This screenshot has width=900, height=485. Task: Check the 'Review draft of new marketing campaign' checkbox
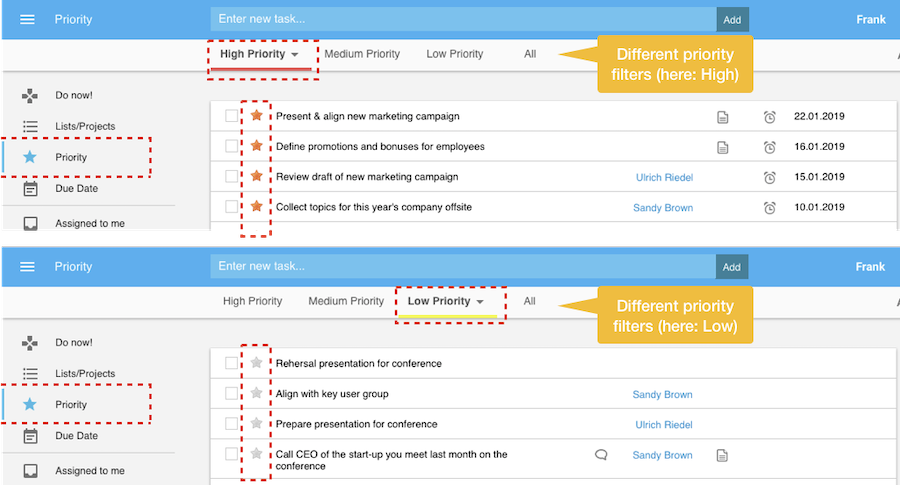click(x=232, y=177)
